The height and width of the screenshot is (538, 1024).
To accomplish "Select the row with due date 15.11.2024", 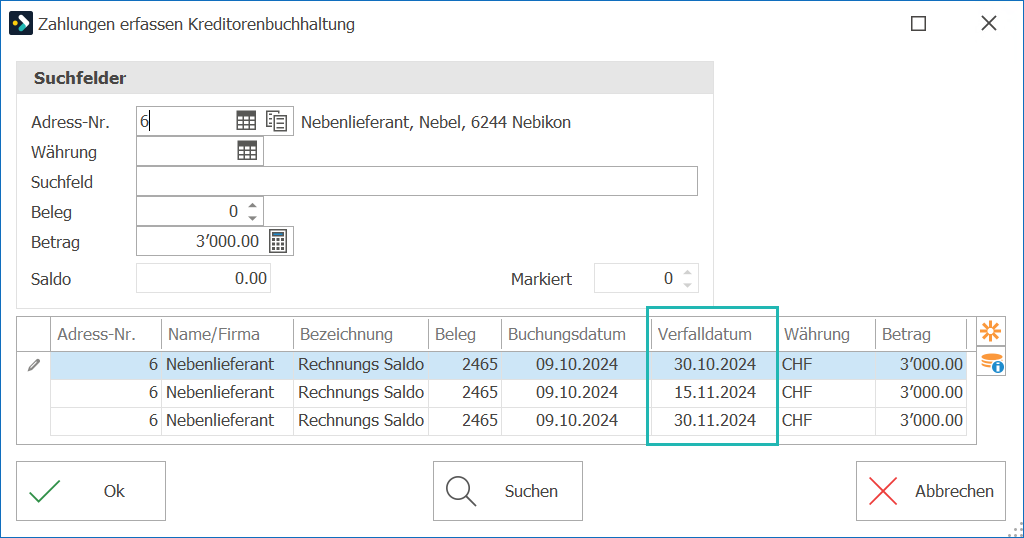I will [x=508, y=392].
